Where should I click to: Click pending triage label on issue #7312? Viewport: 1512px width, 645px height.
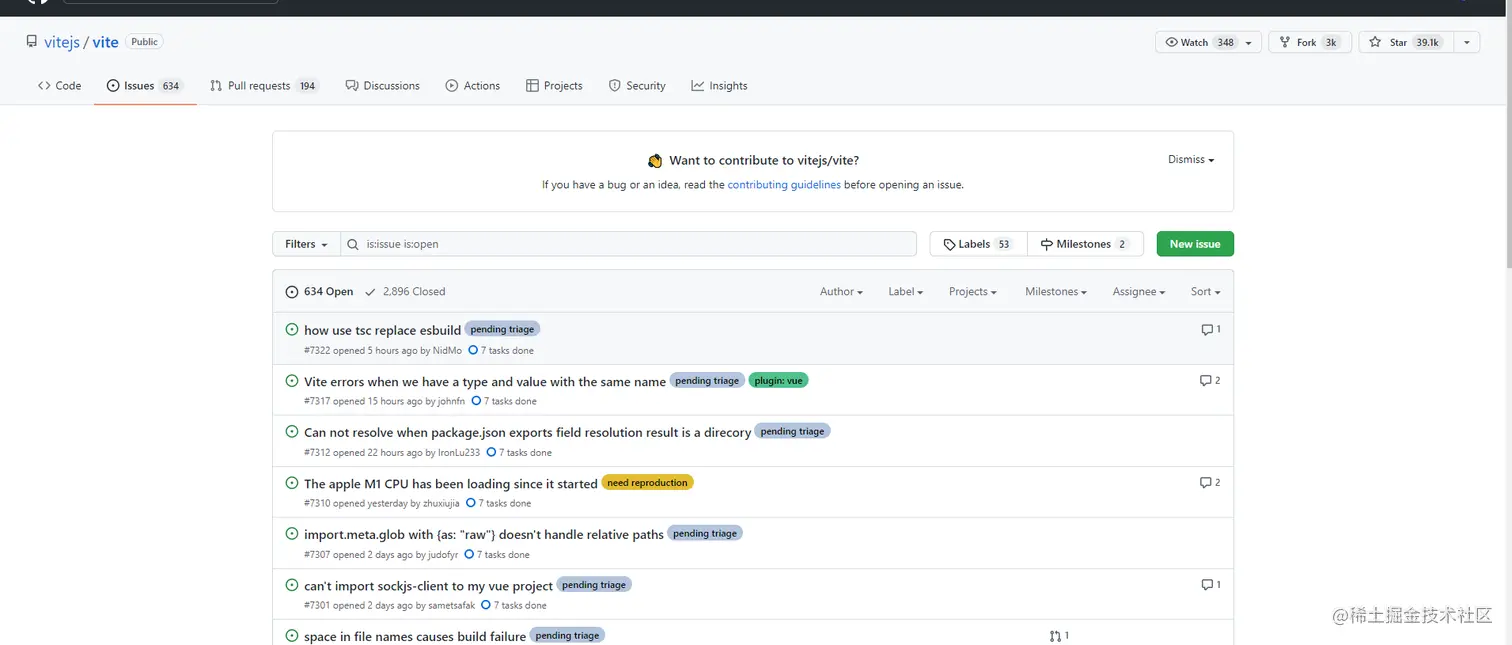792,431
